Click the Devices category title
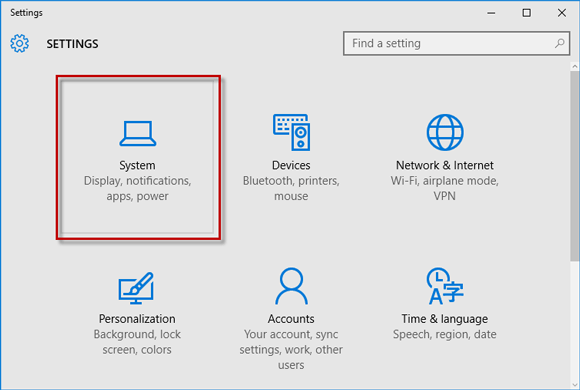 291,165
